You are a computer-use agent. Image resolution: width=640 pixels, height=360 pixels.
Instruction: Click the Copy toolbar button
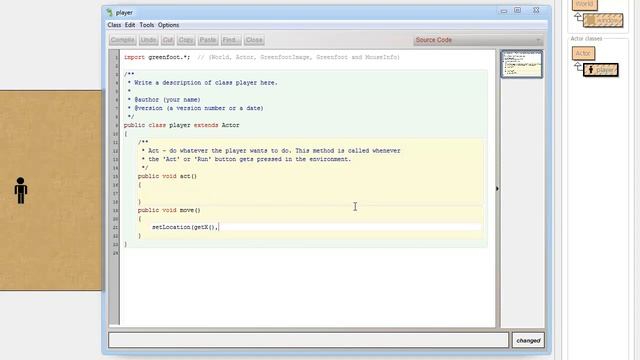click(186, 40)
